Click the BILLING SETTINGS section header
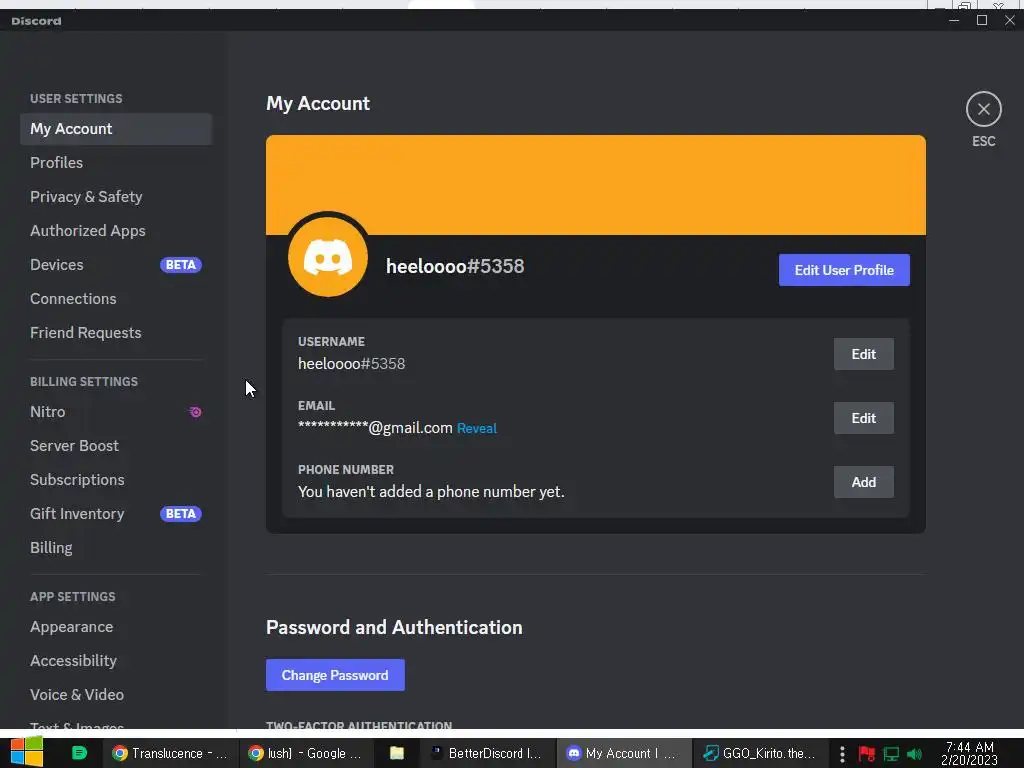This screenshot has width=1024, height=768. [84, 381]
